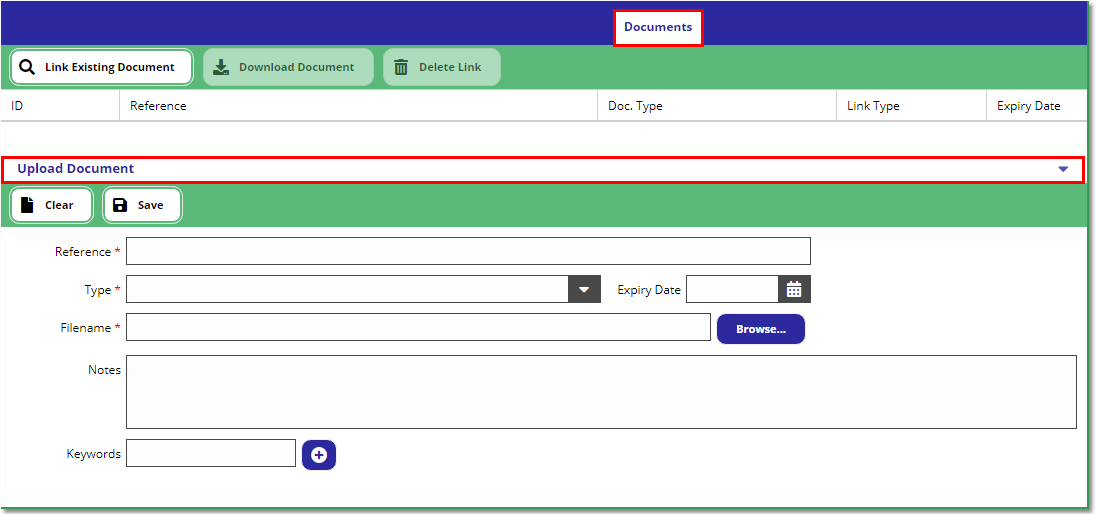Click the Download Document button

click(x=289, y=67)
